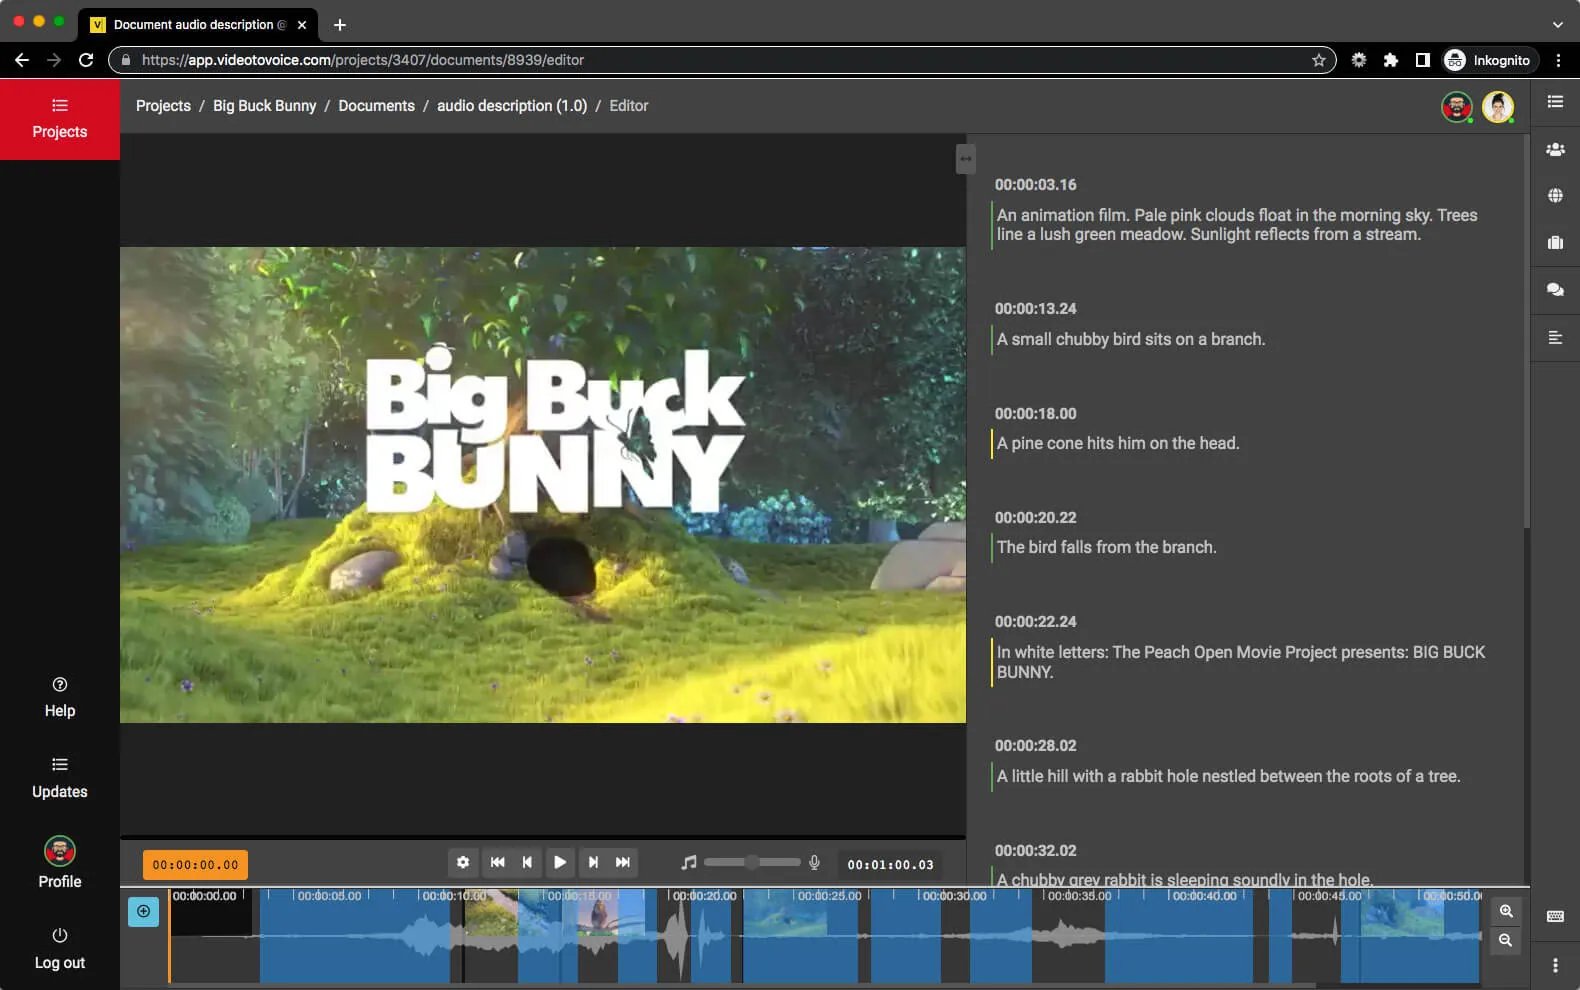Open the browser tab list chevron

[1557, 24]
